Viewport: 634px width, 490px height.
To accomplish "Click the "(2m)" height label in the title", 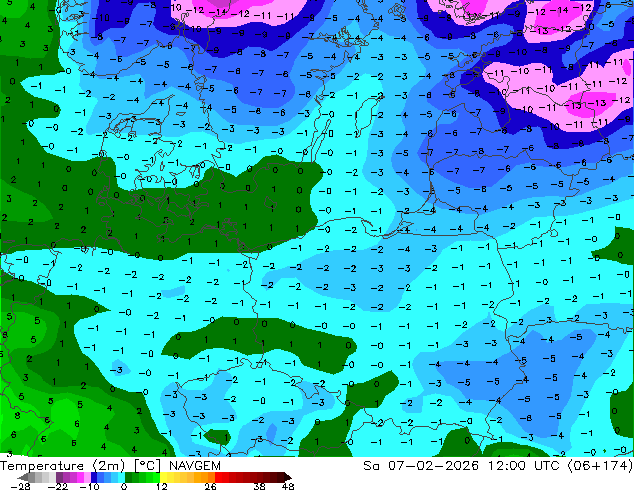I will [x=109, y=466].
